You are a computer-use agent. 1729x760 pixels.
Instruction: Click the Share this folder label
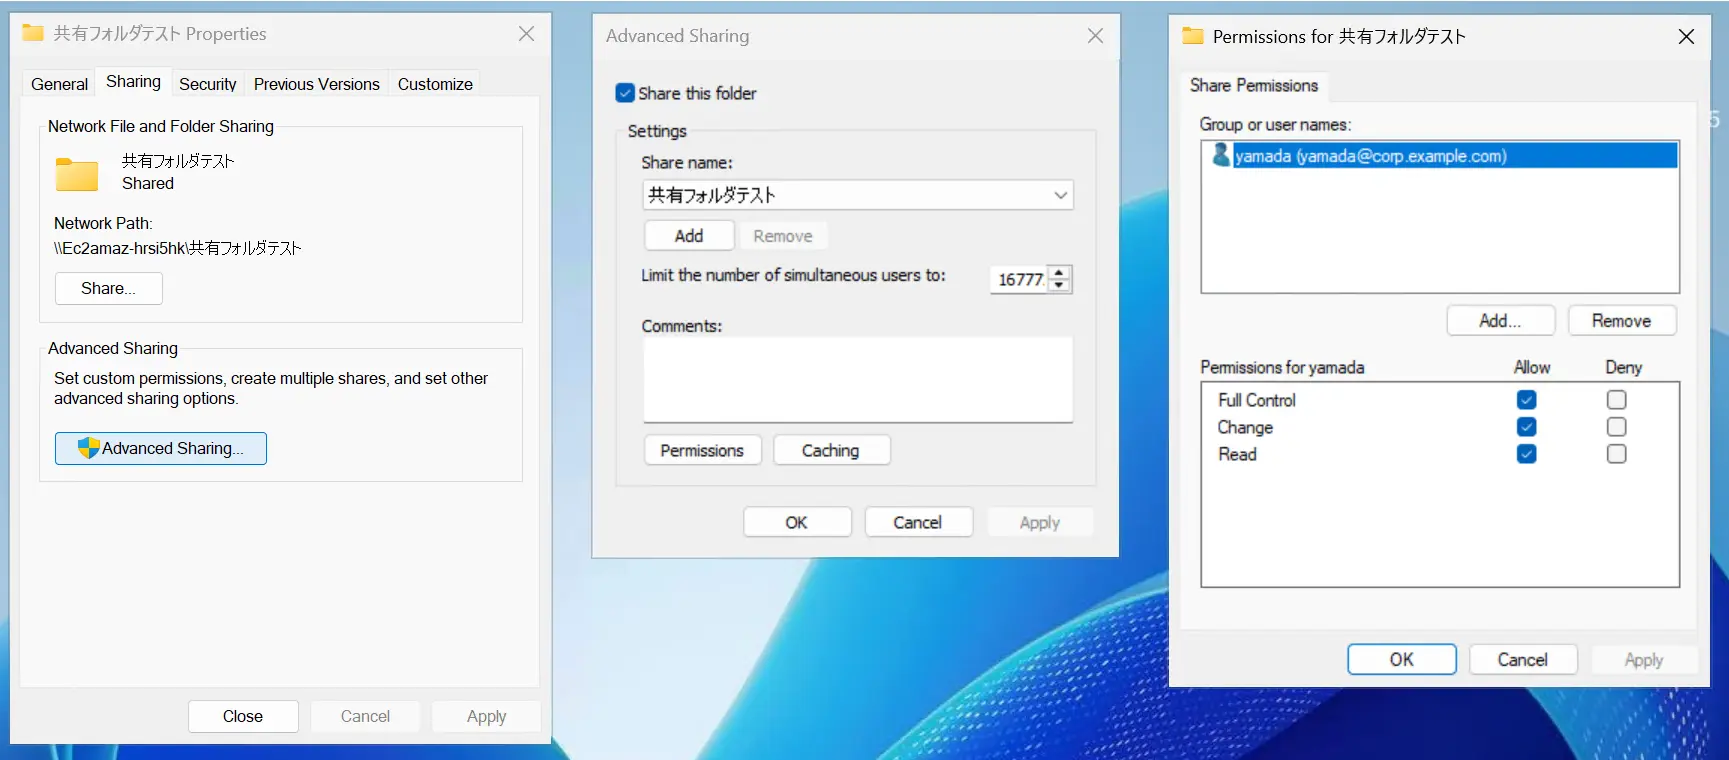697,93
